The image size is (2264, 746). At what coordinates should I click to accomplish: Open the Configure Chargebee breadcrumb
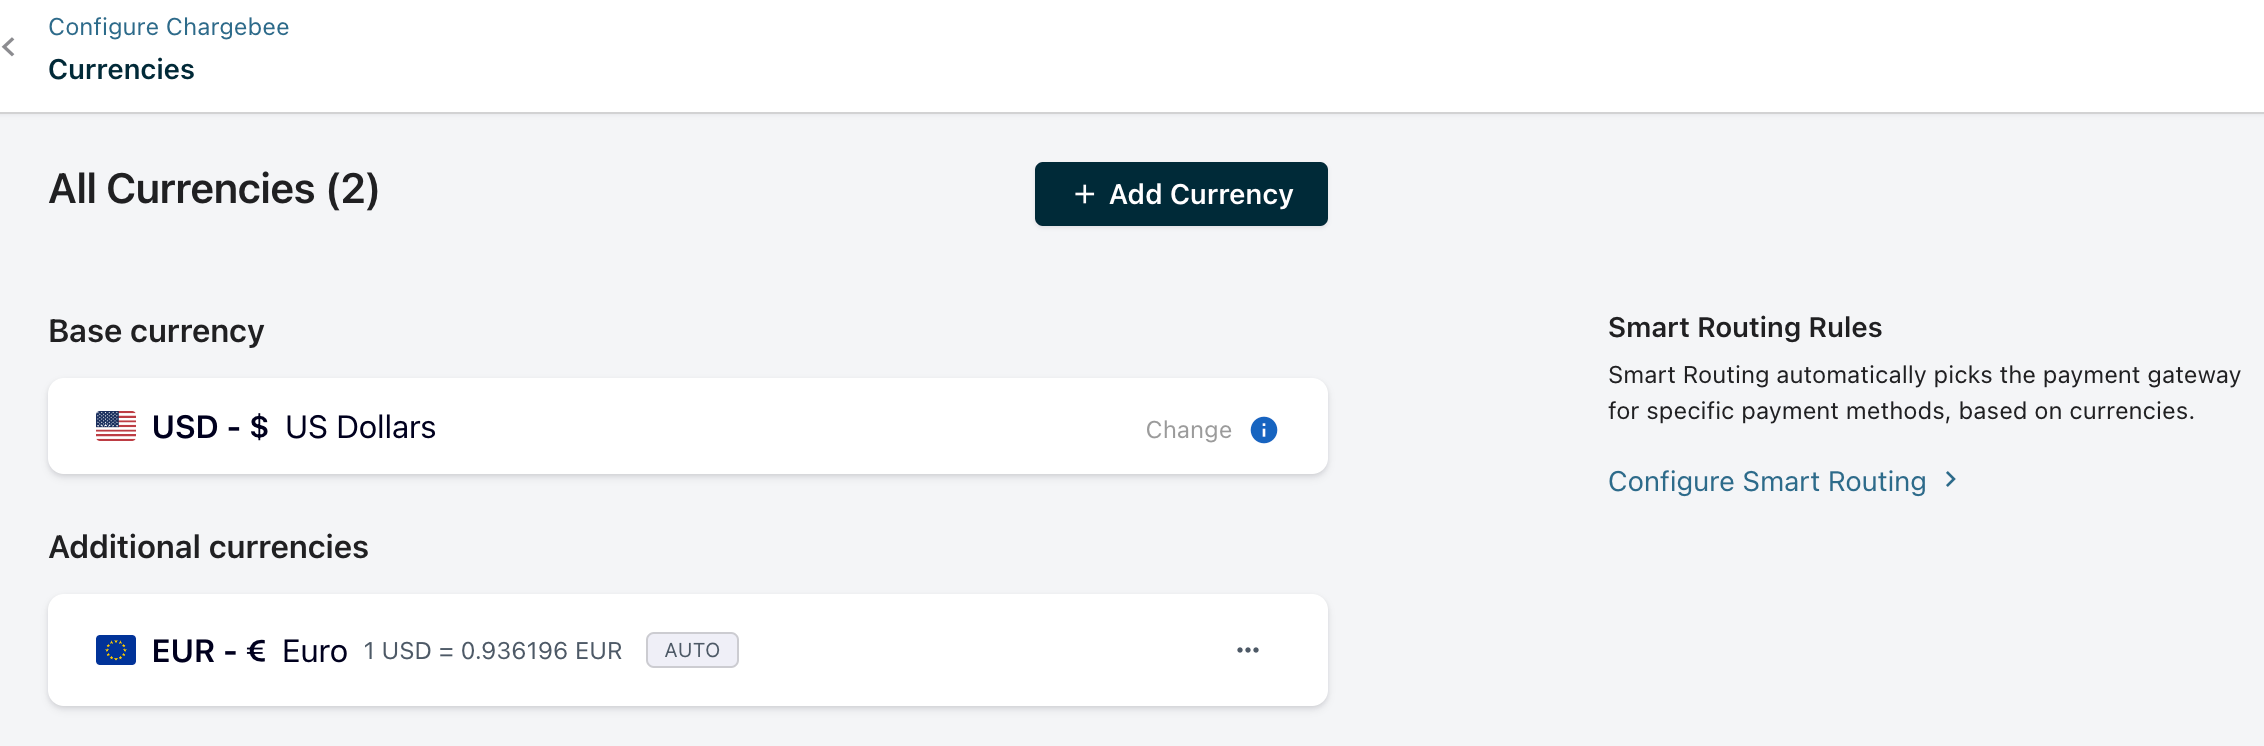pyautogui.click(x=168, y=27)
